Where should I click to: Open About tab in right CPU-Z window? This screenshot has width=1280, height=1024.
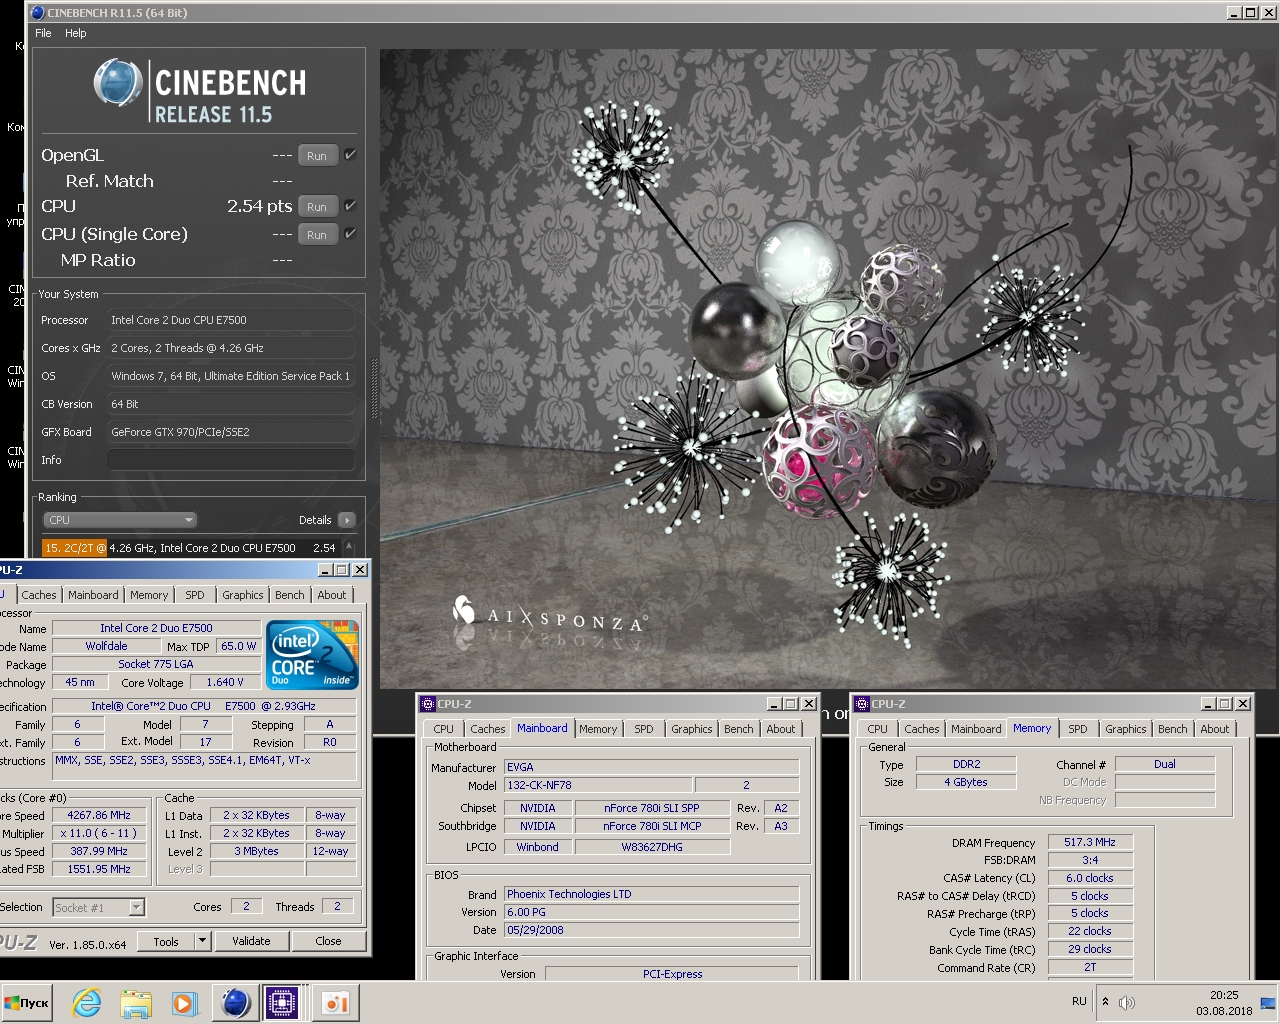pyautogui.click(x=1215, y=729)
